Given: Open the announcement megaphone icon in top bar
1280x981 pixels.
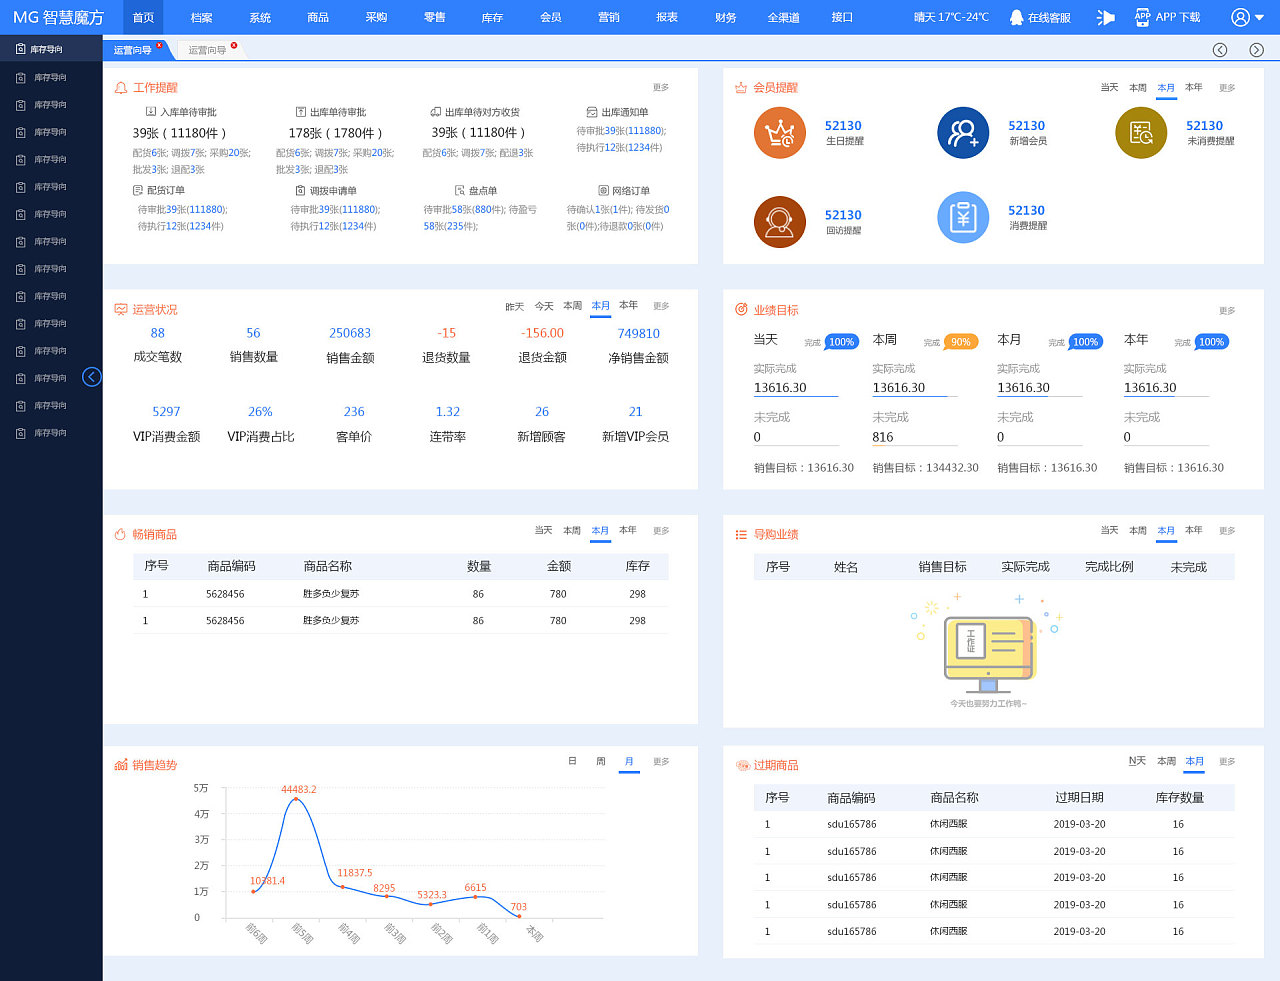Looking at the screenshot, I should click(x=1106, y=16).
